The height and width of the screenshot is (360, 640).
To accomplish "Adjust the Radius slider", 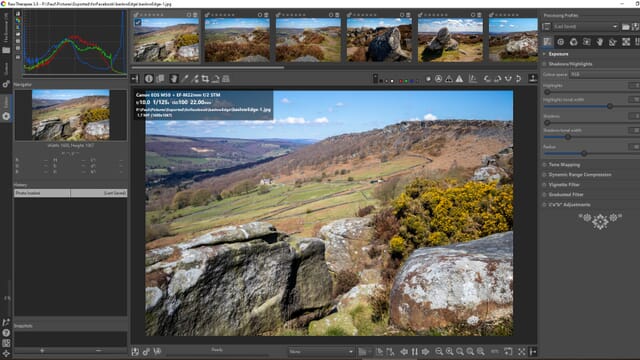I will click(x=584, y=153).
